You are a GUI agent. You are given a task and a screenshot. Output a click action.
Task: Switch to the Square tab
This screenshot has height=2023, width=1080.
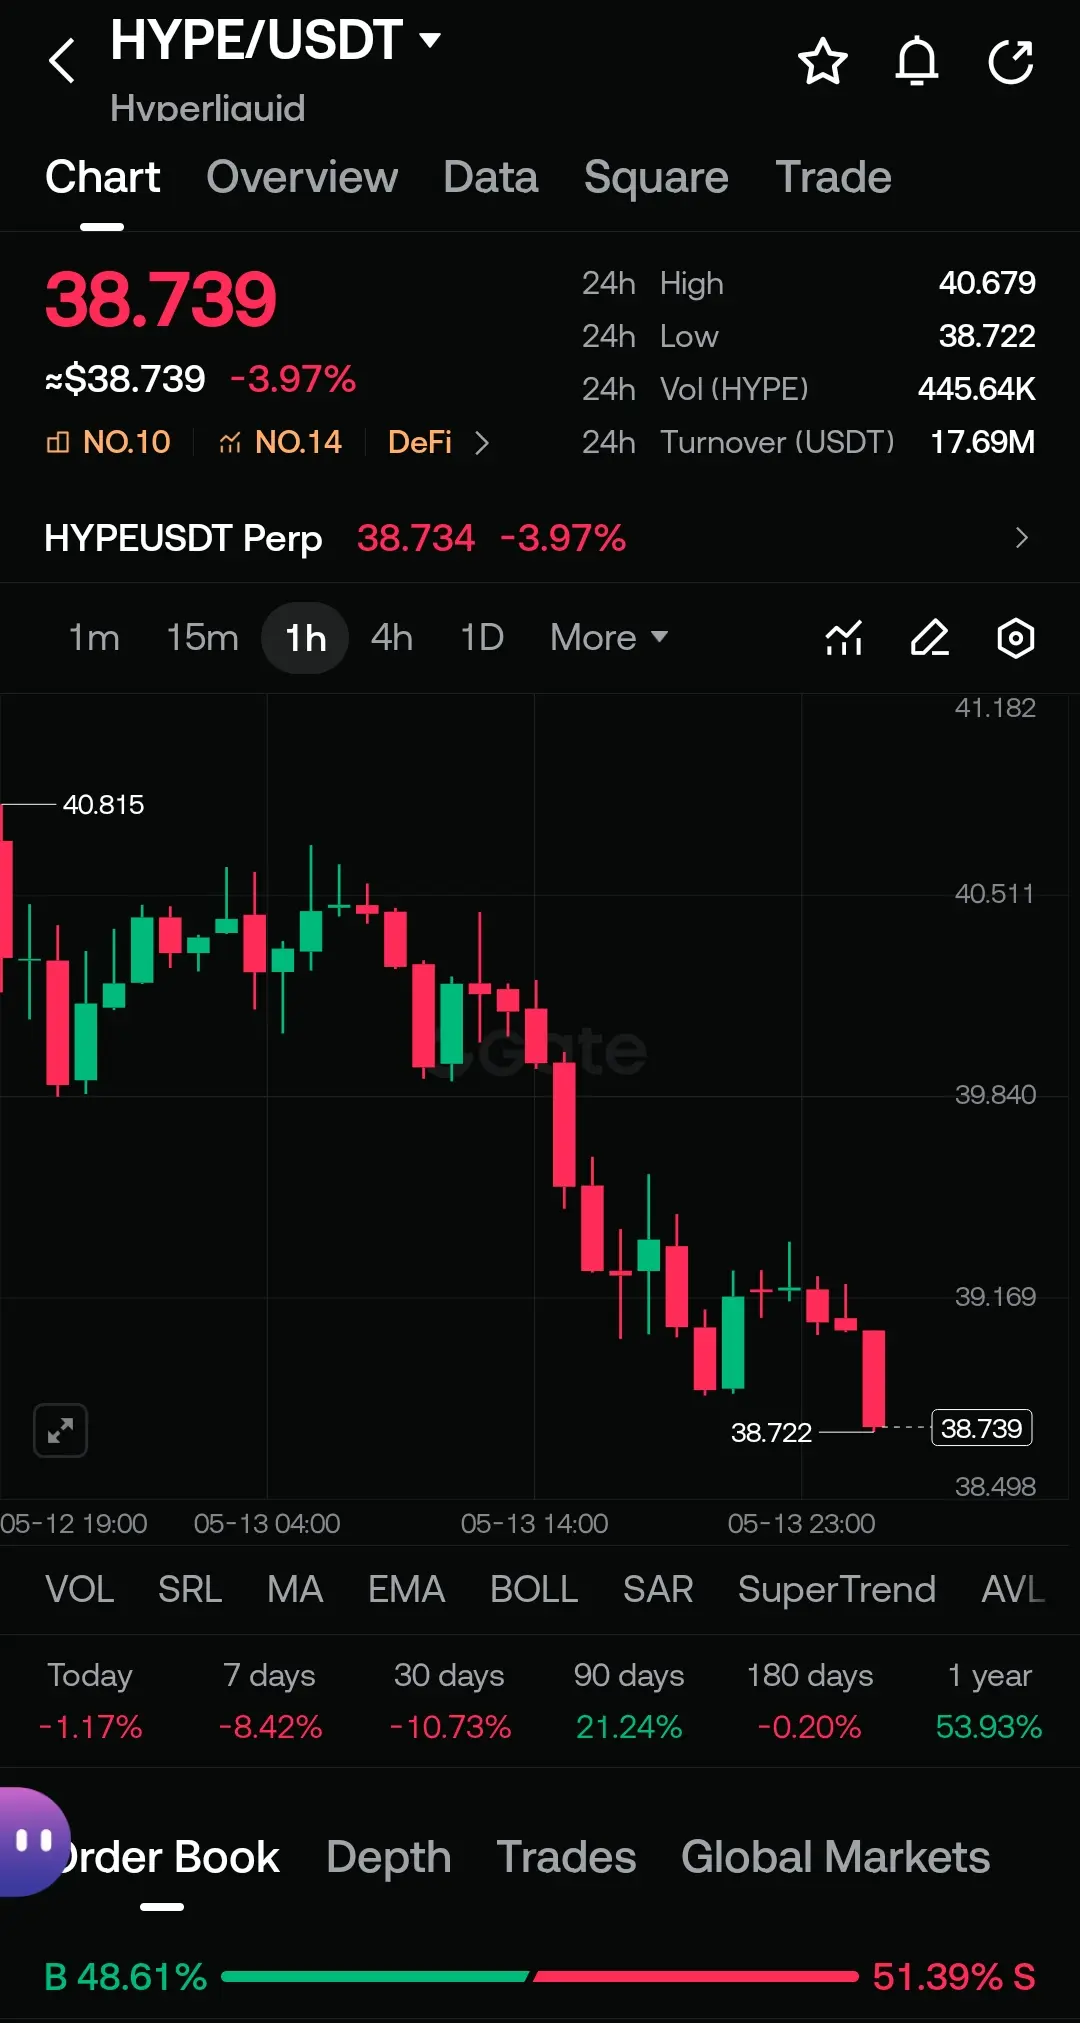(x=656, y=177)
